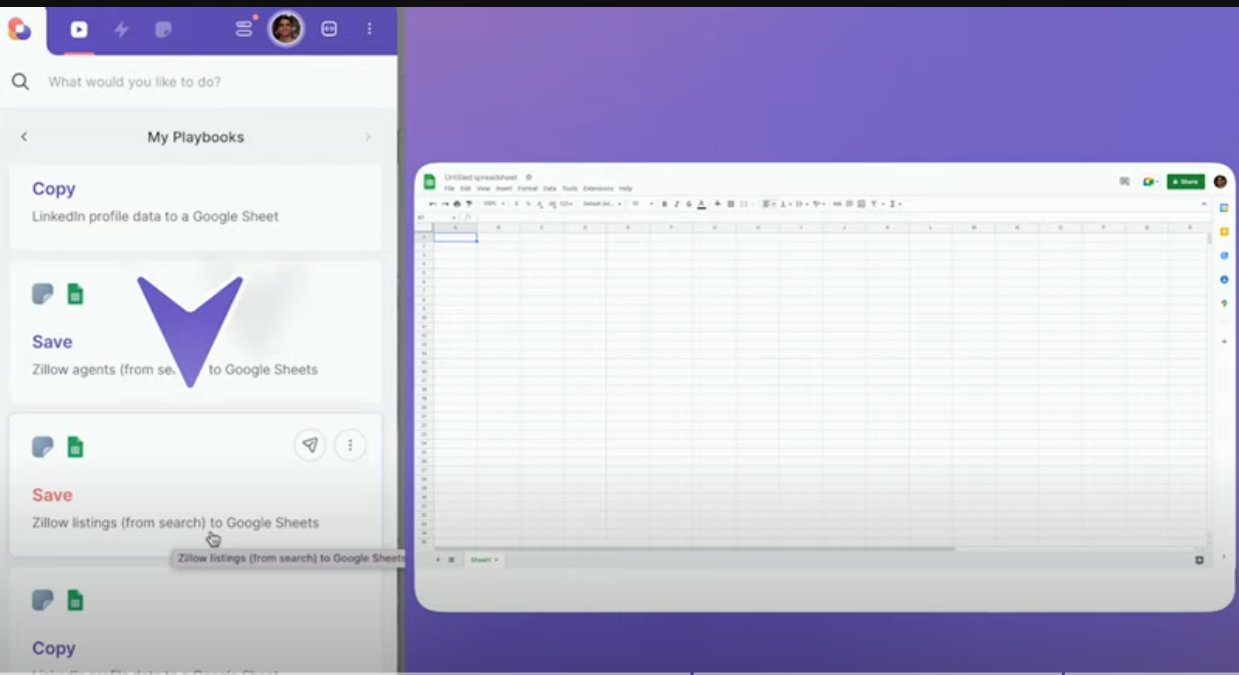Open the scraper templates tab
Image resolution: width=1239 pixels, height=675 pixels.
(x=163, y=30)
